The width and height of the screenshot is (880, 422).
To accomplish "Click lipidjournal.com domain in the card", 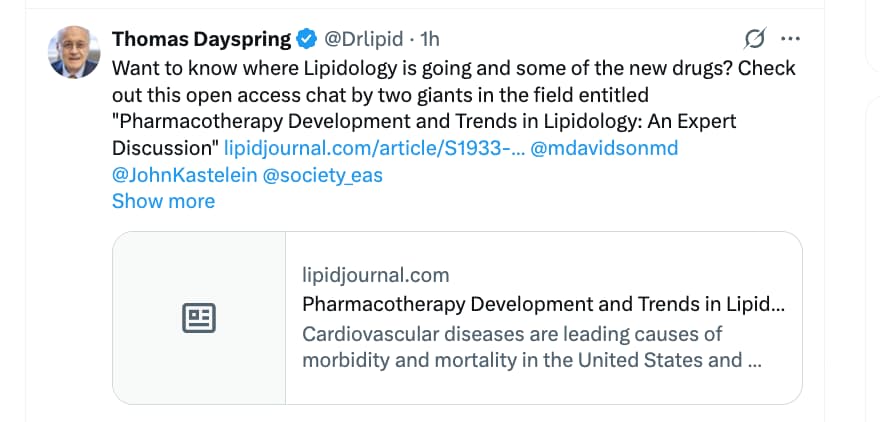I will click(375, 275).
